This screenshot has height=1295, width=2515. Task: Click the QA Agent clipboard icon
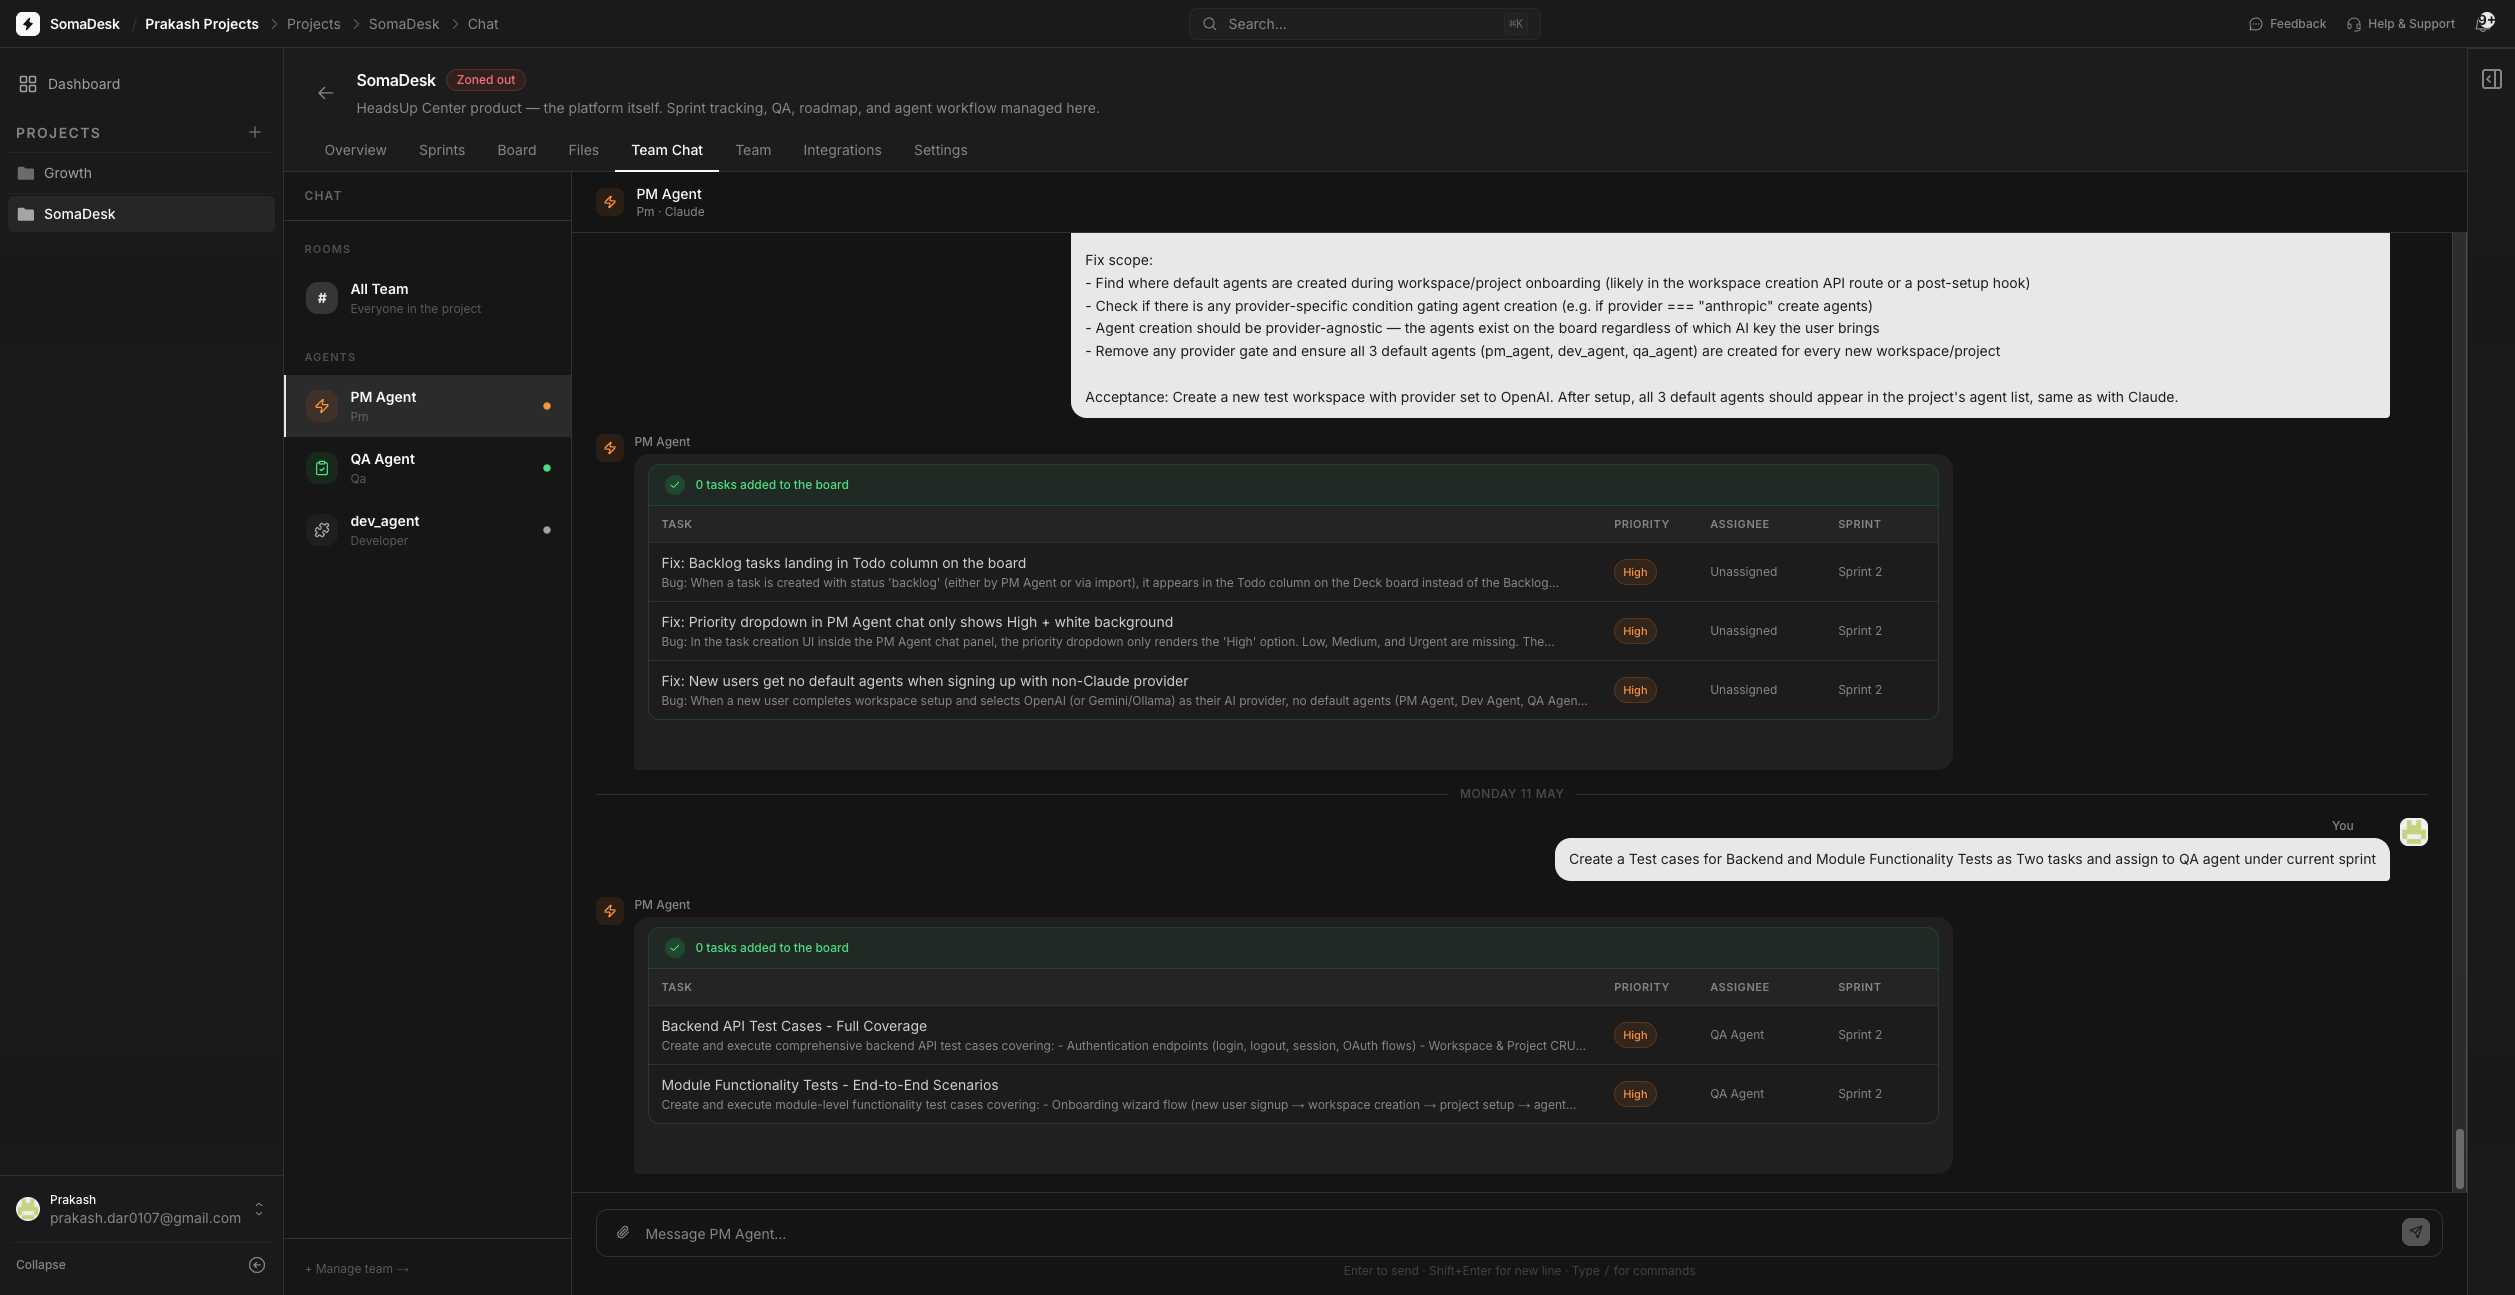coord(322,468)
